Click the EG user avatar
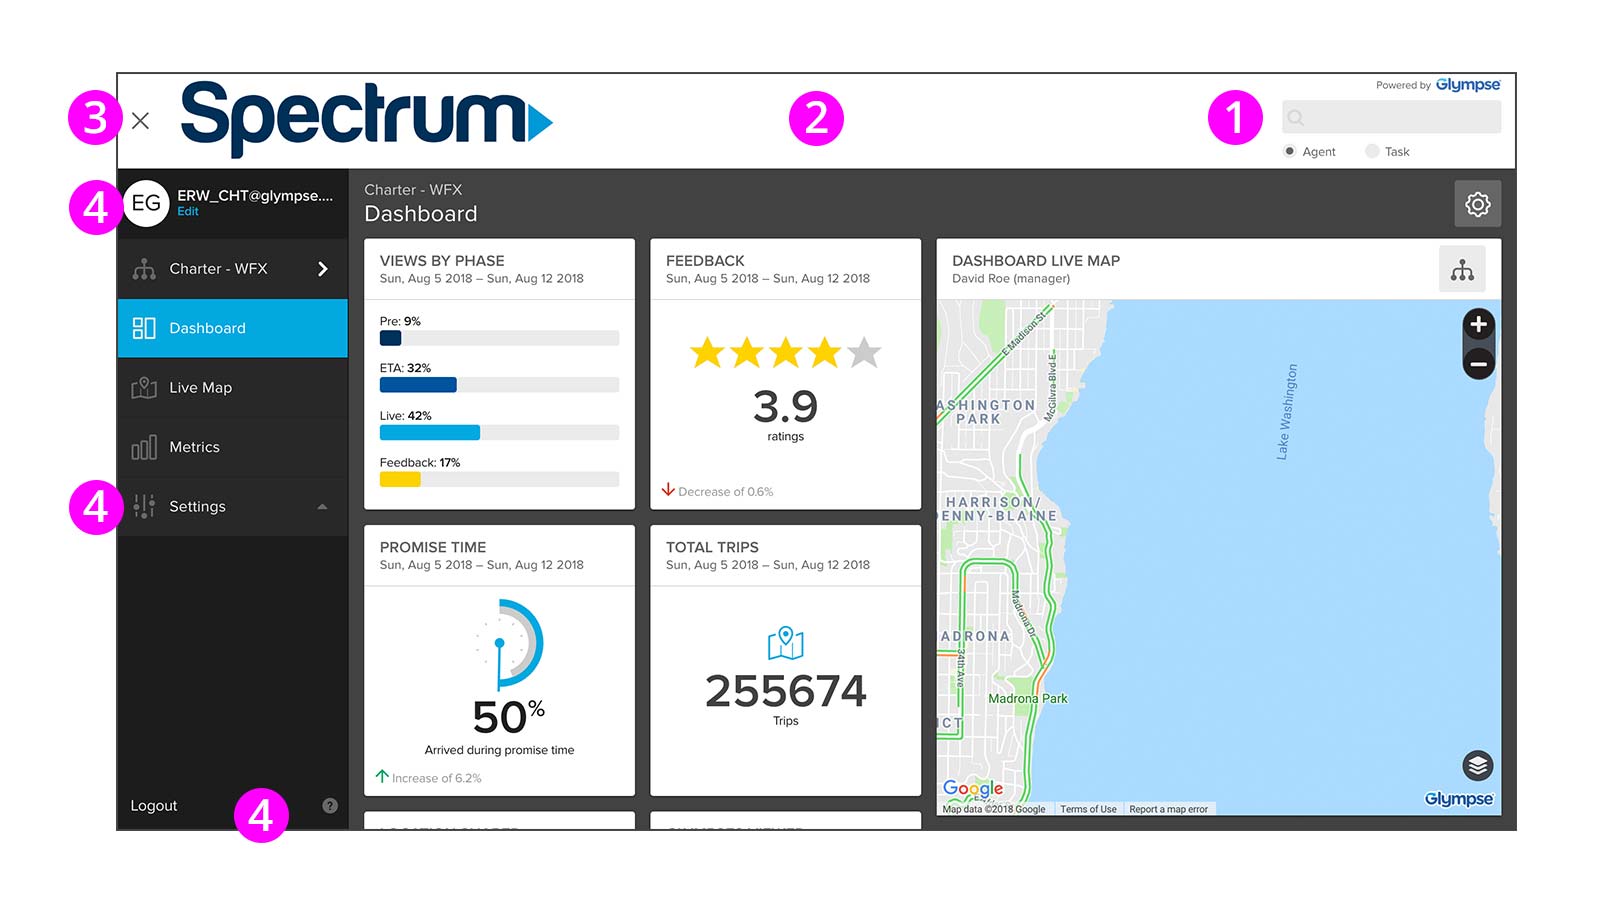Viewport: 1600px width, 902px height. pos(146,203)
